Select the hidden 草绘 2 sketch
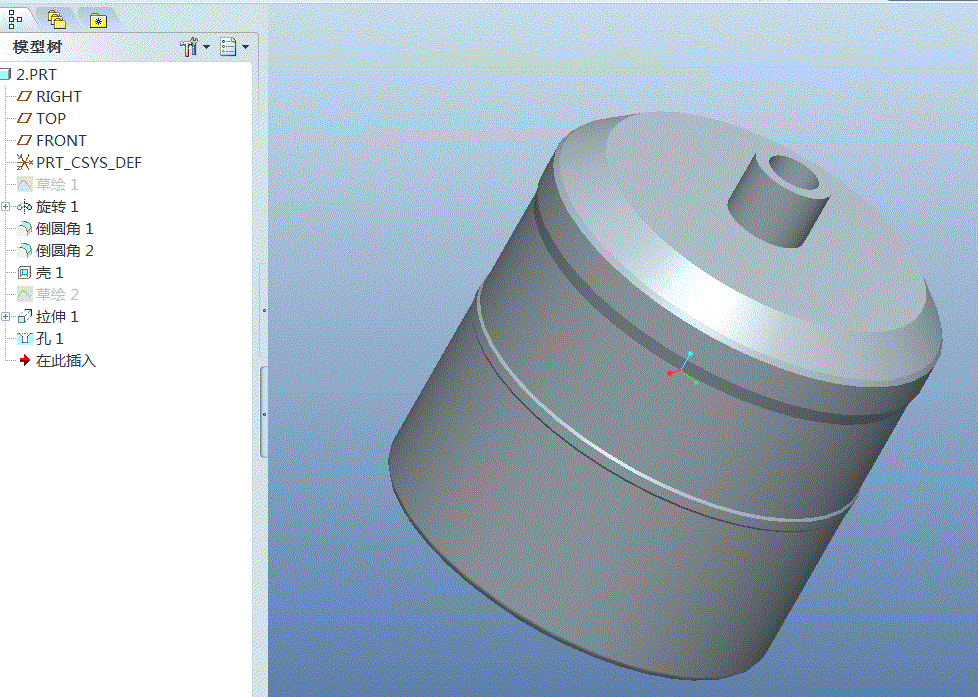 57,295
